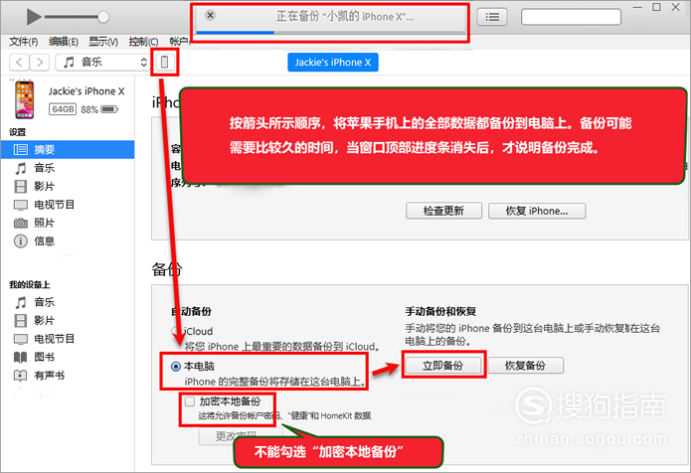Select the iCloud backup radio button
Image resolution: width=691 pixels, height=473 pixels.
tap(176, 331)
